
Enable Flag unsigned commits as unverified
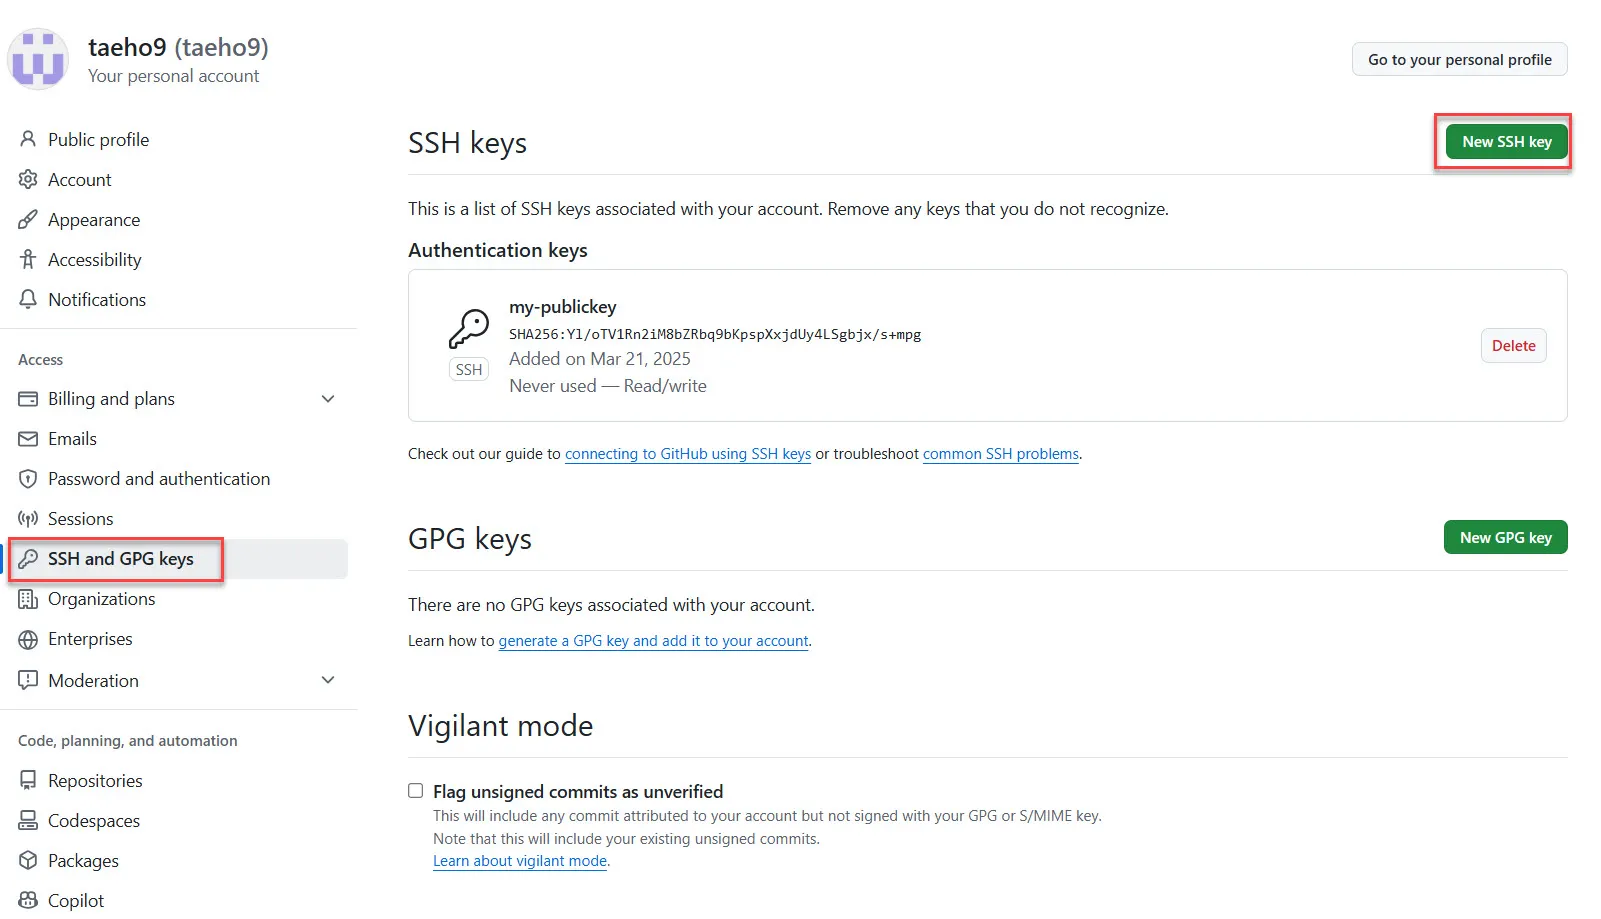pyautogui.click(x=415, y=790)
